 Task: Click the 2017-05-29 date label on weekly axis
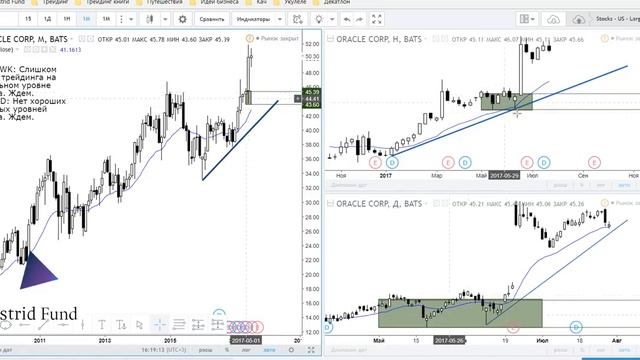pos(504,176)
